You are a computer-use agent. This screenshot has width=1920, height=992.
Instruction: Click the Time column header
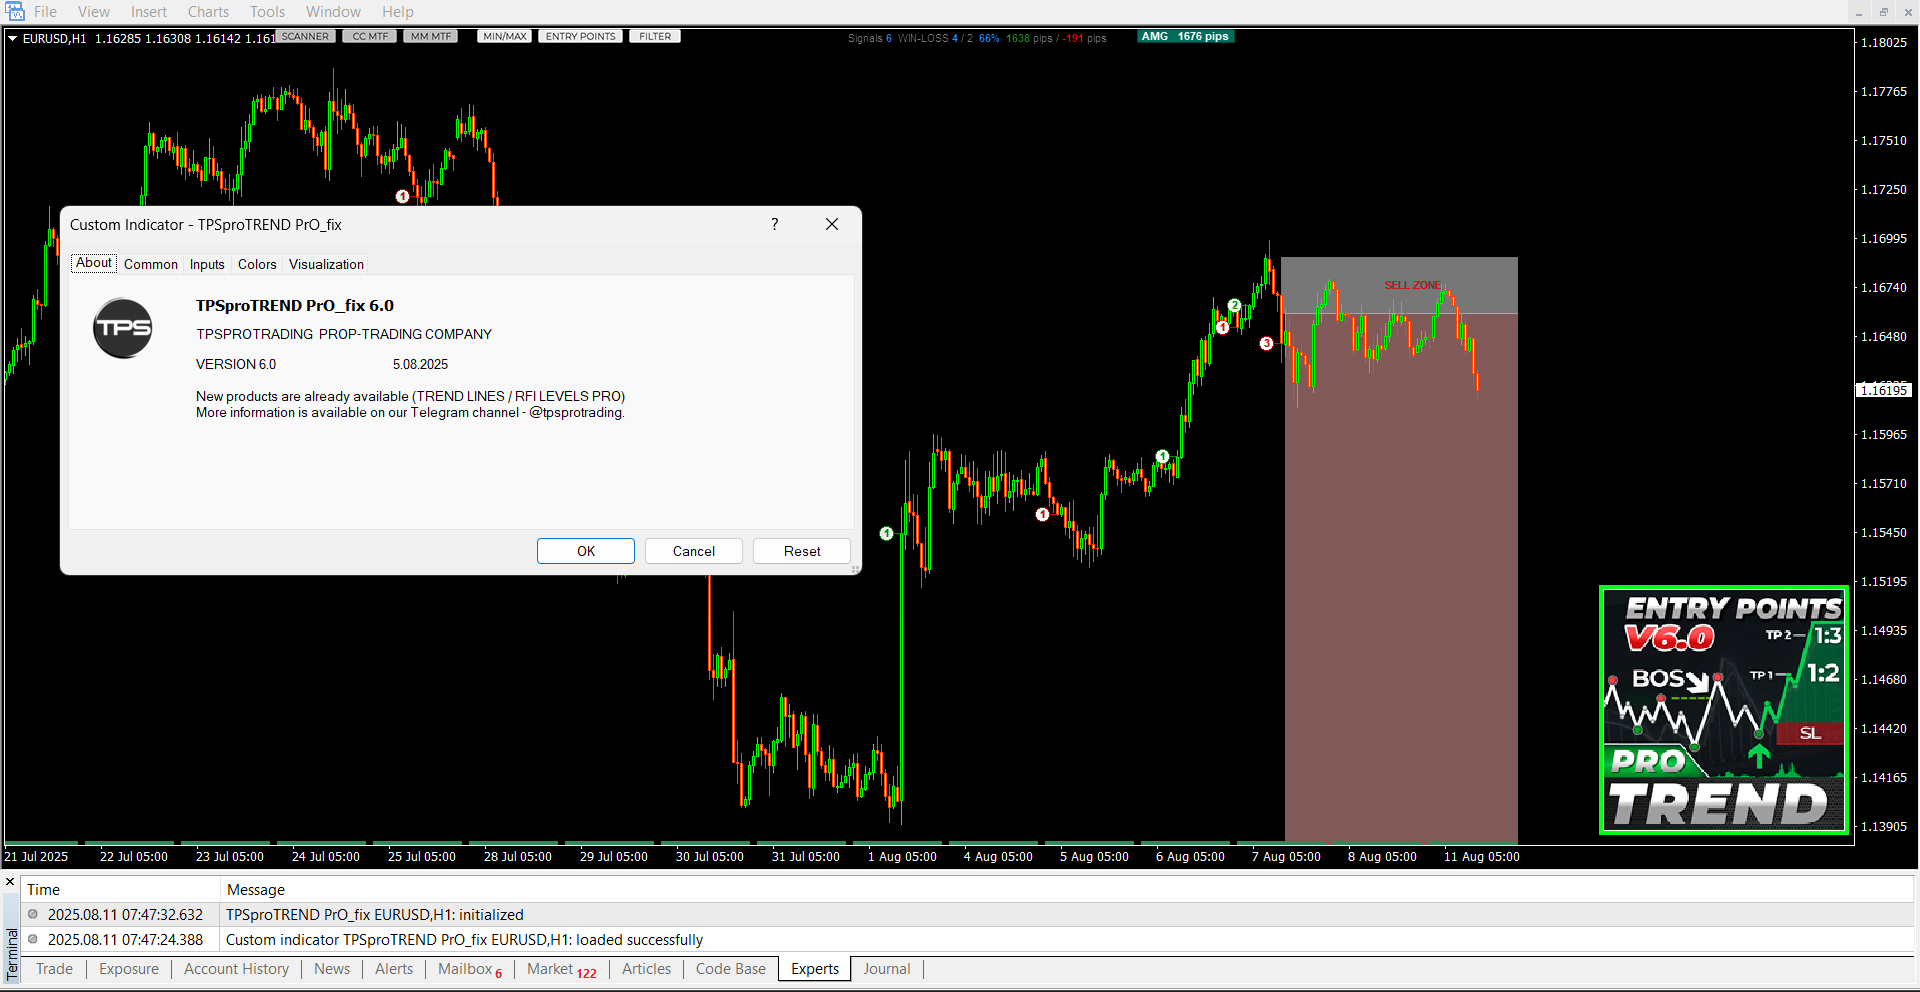[x=120, y=889]
